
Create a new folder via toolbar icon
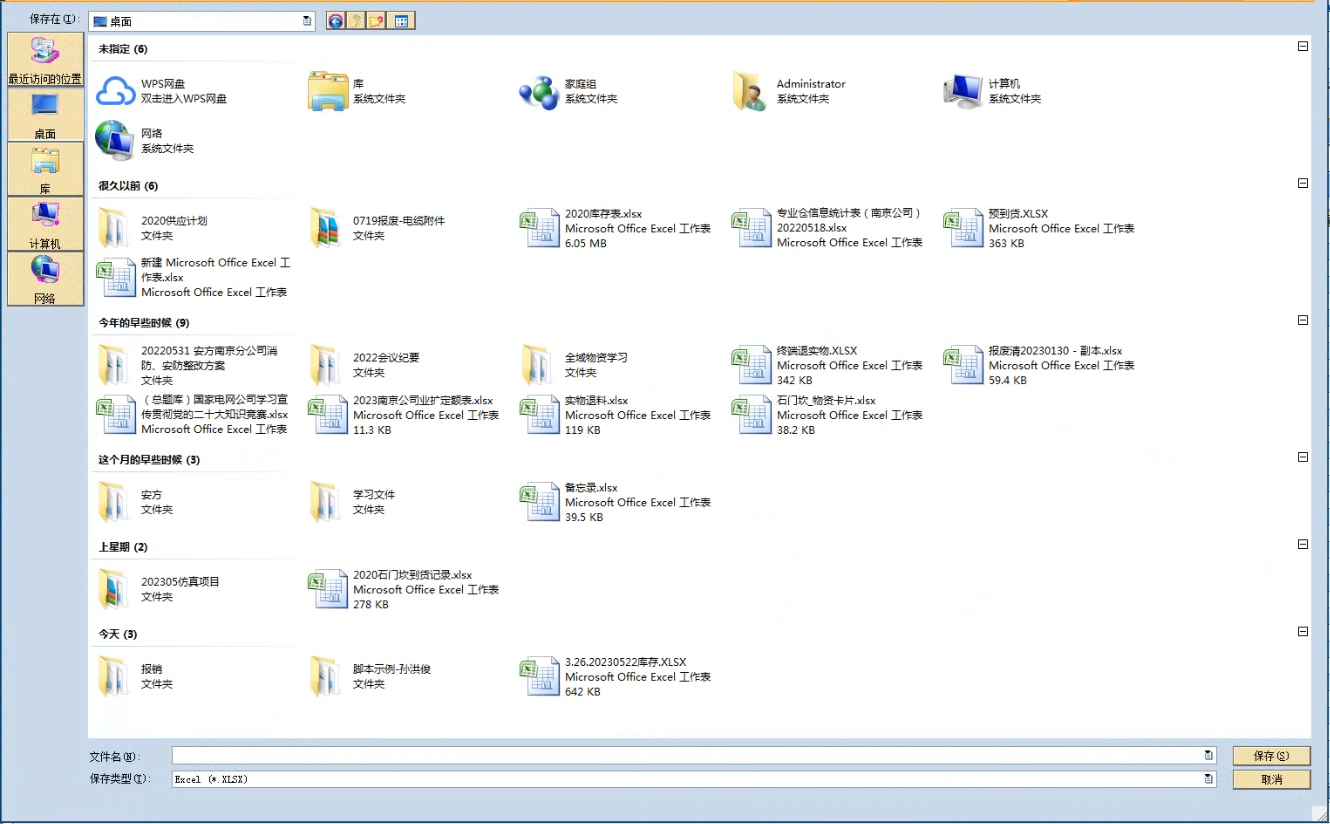tap(377, 21)
